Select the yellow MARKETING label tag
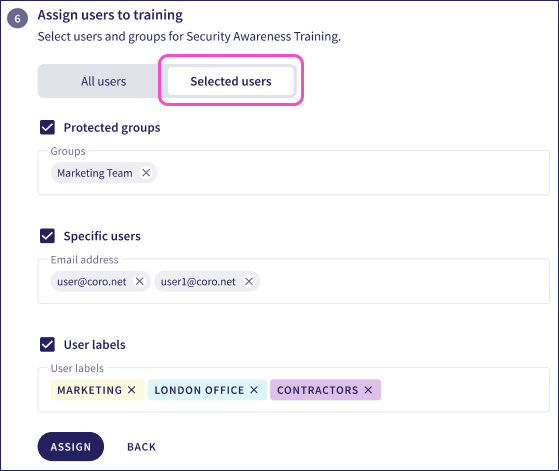The width and height of the screenshot is (559, 471). point(97,390)
